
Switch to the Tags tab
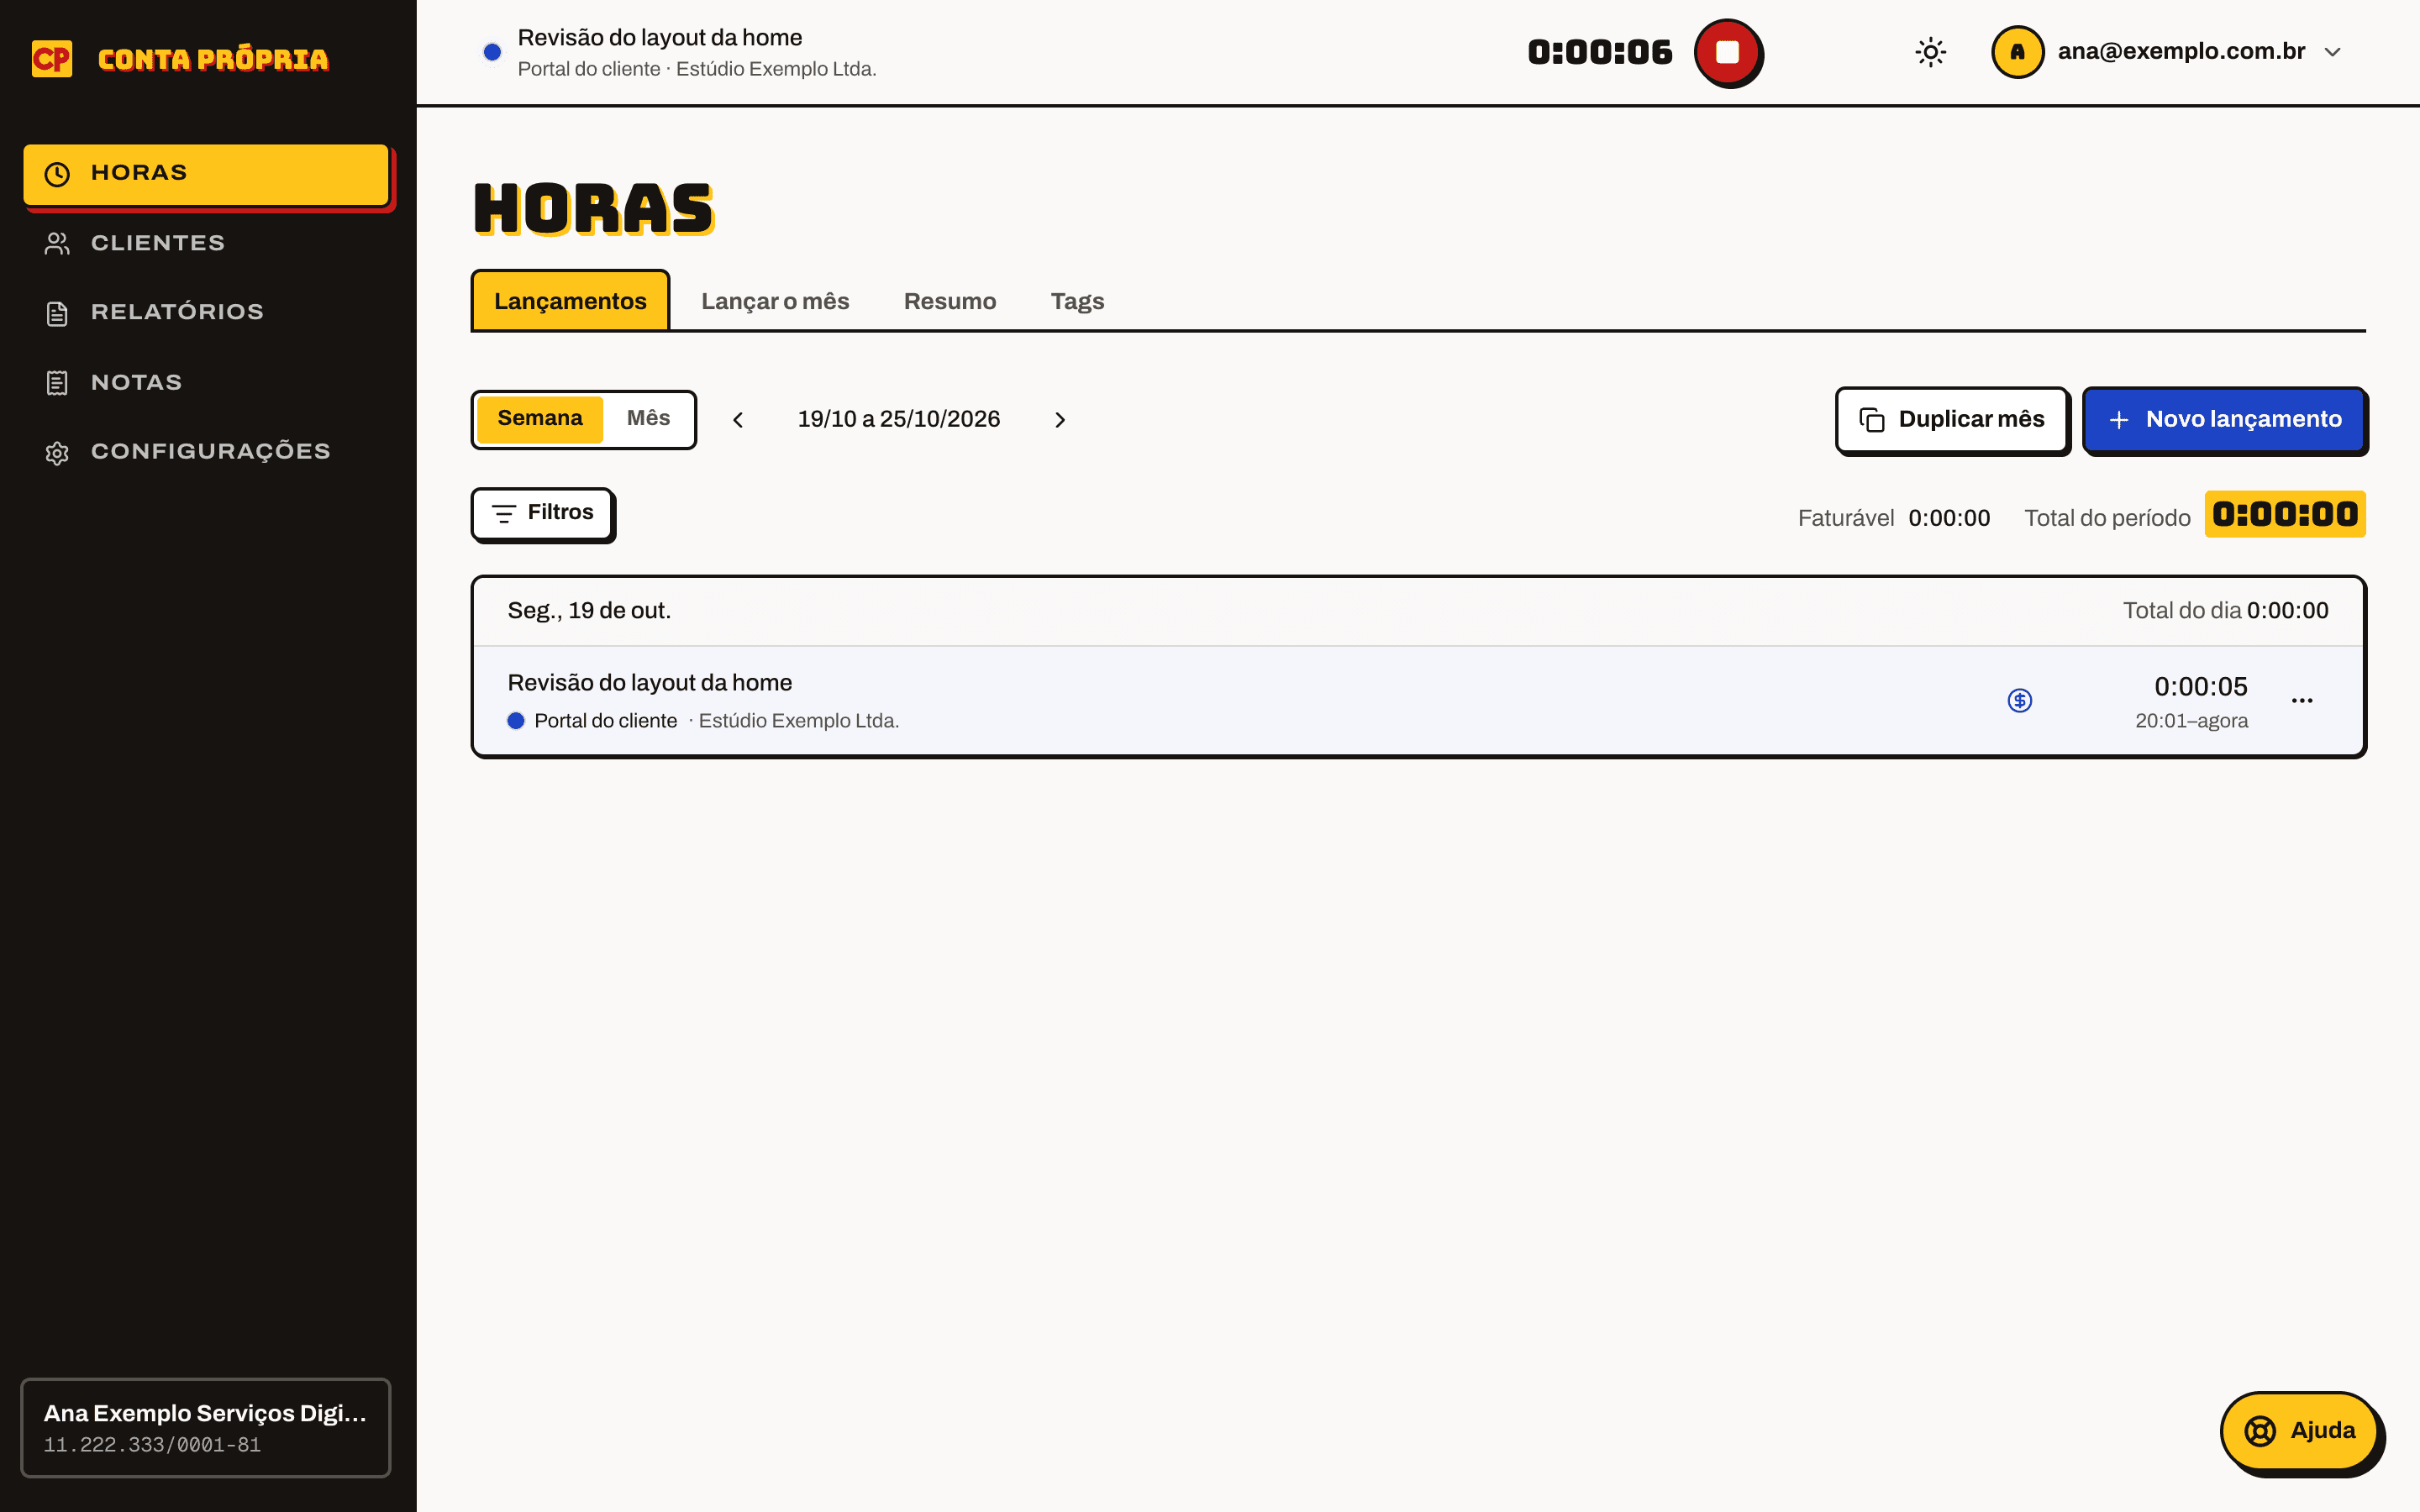1077,301
